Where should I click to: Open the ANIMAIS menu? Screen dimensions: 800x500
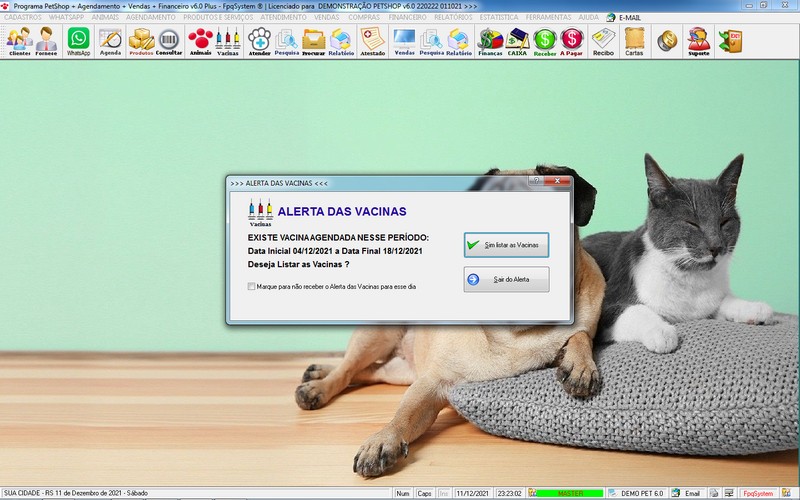105,17
